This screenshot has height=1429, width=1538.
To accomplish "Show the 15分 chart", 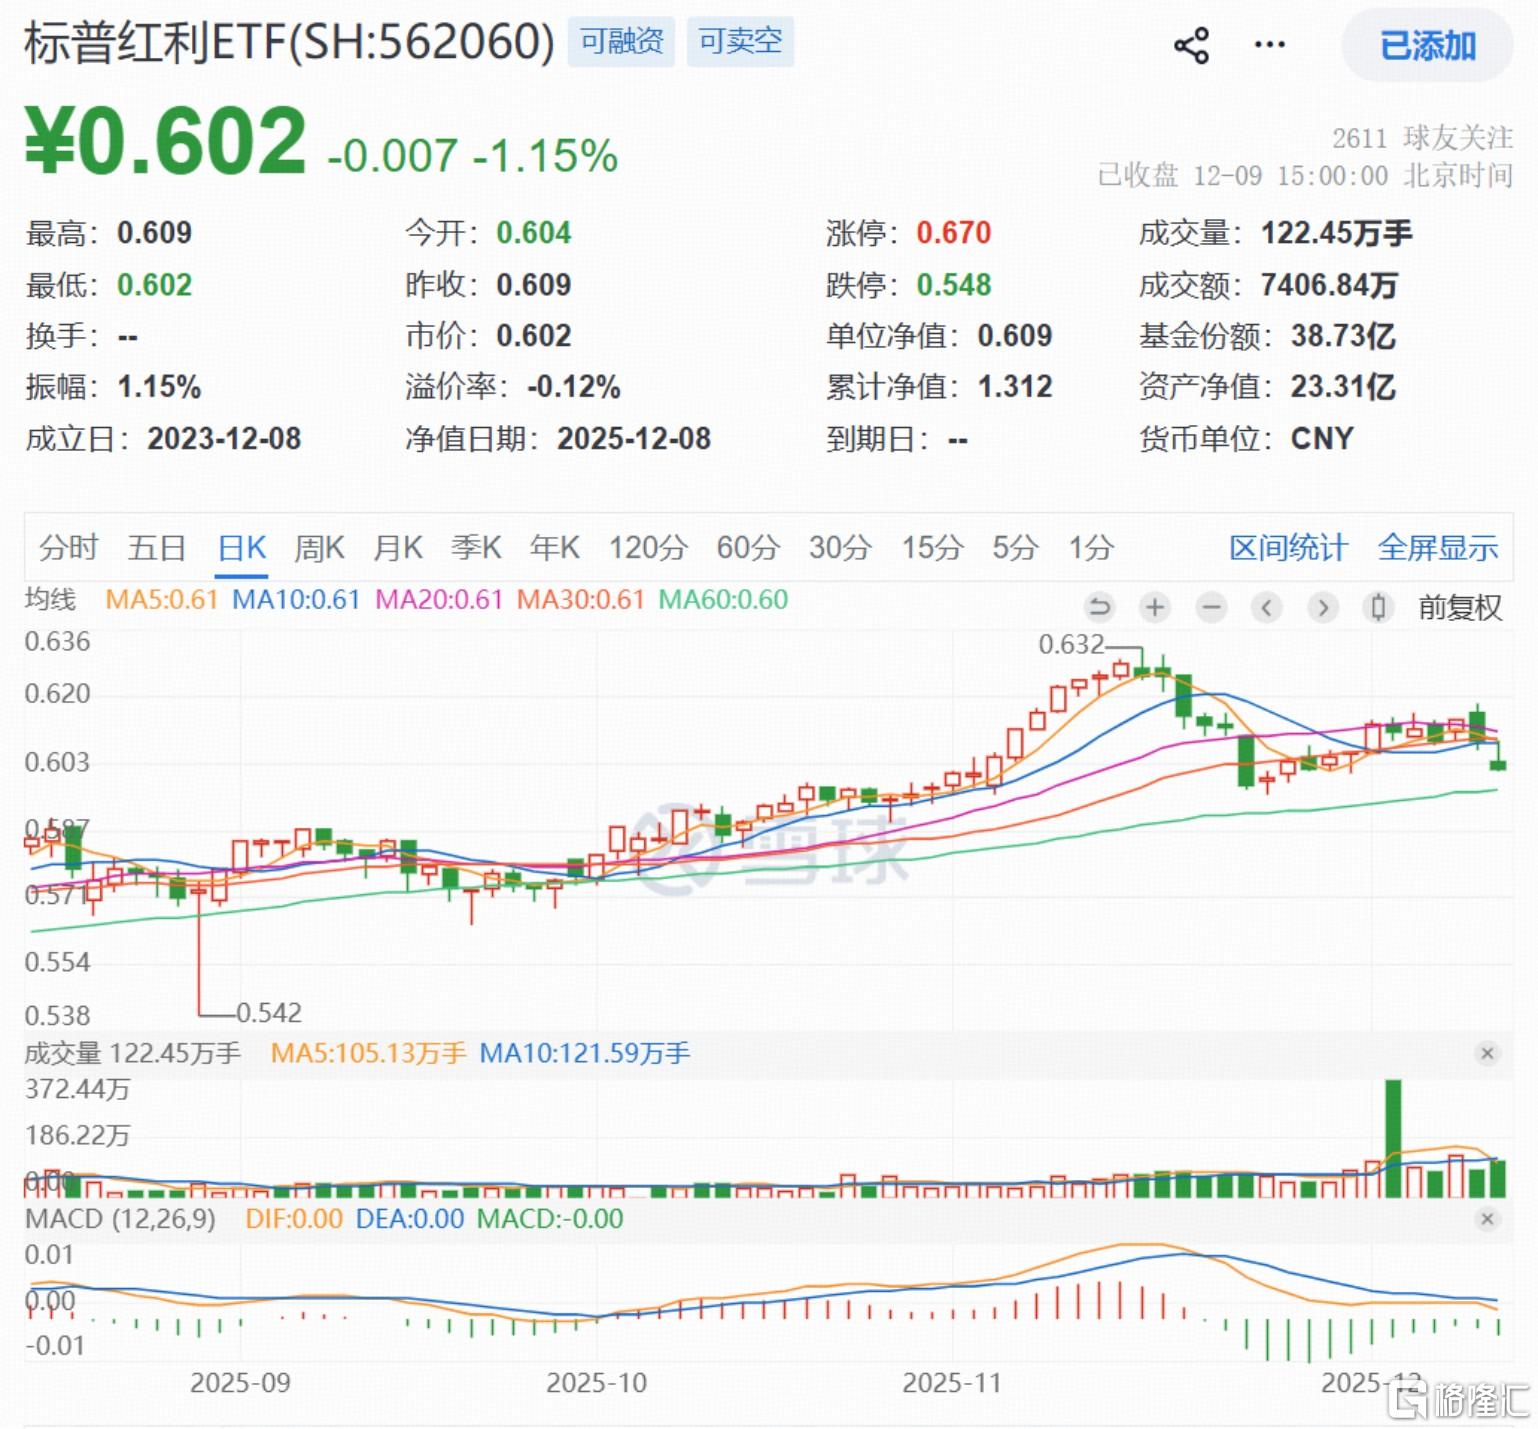I will pyautogui.click(x=932, y=547).
